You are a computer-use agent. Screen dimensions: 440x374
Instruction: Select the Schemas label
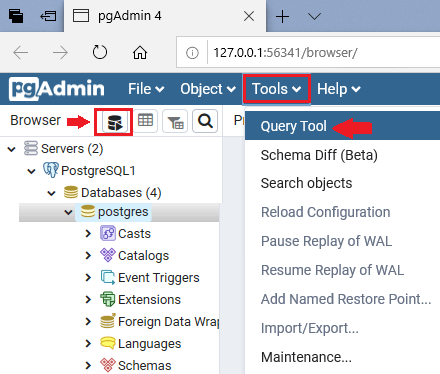click(x=145, y=365)
